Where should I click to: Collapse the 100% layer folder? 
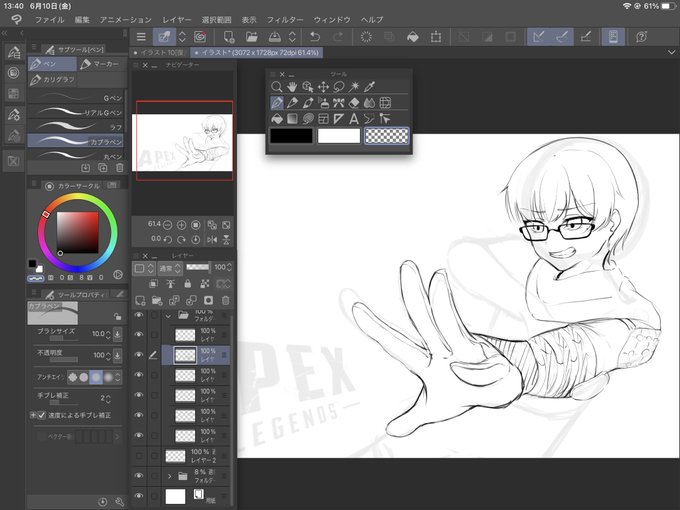point(168,316)
